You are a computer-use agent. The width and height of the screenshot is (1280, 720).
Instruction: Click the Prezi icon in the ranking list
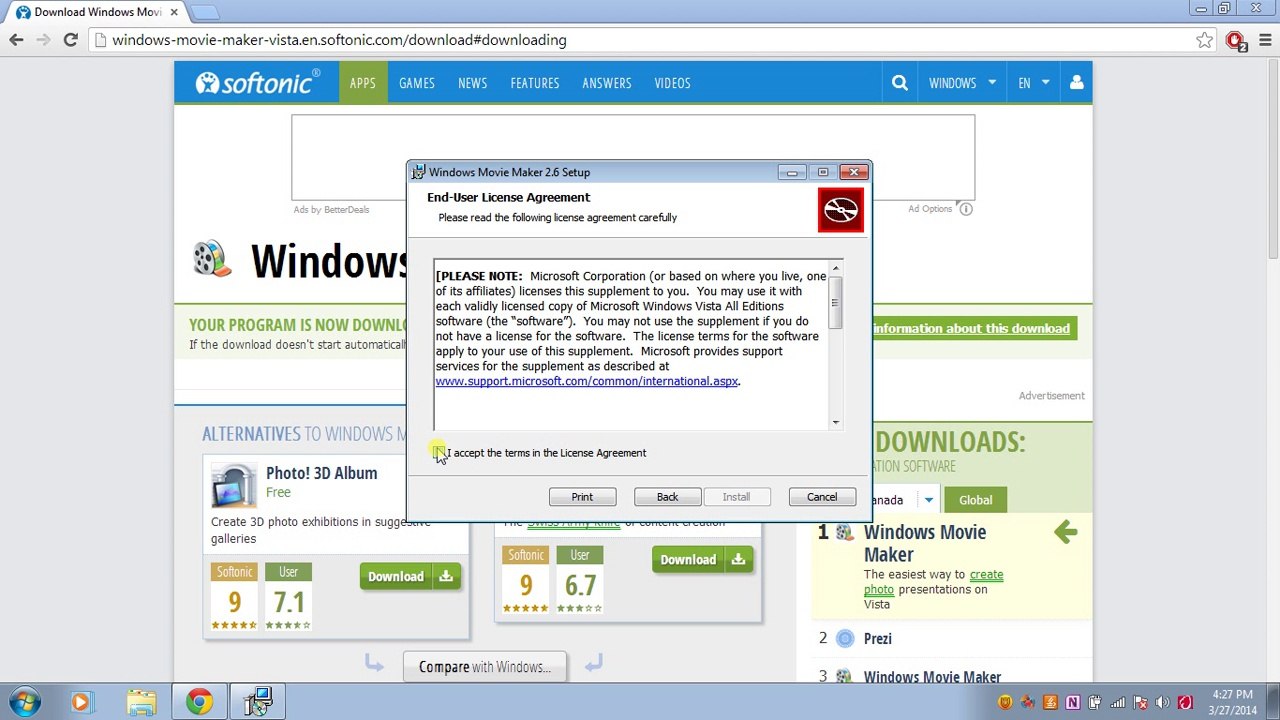point(845,639)
